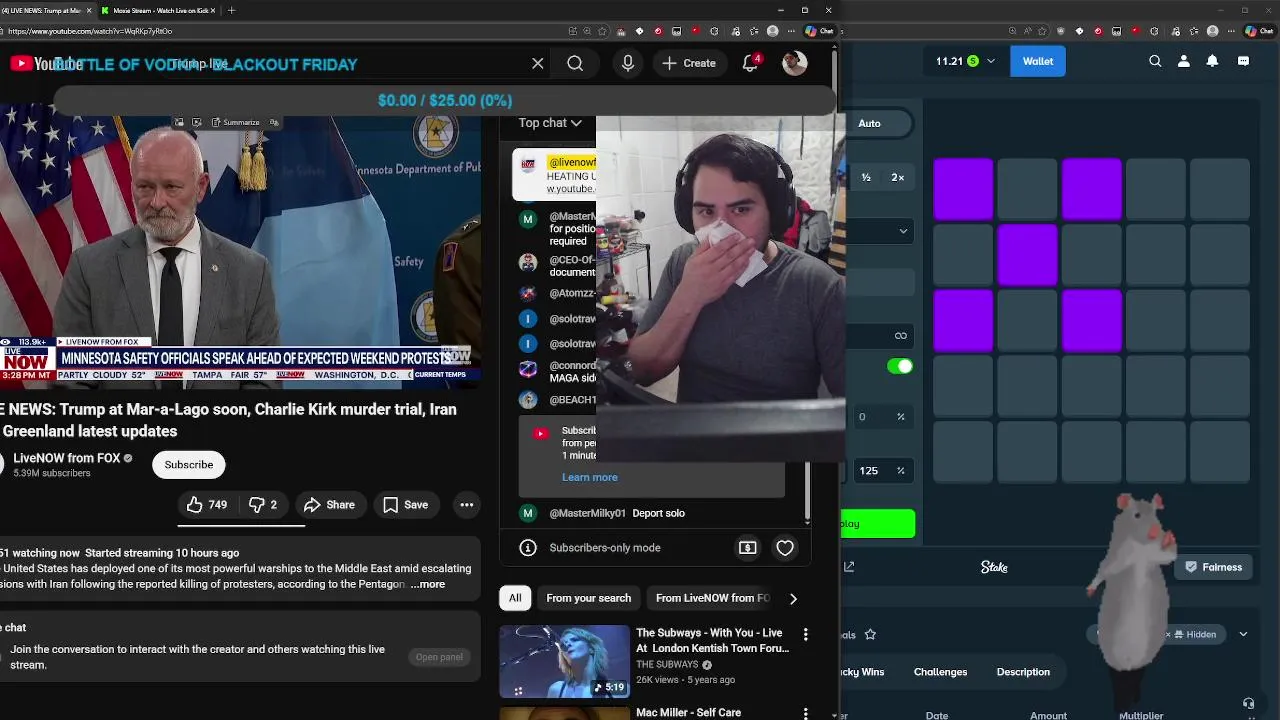Expand the description with ...more

(x=428, y=584)
